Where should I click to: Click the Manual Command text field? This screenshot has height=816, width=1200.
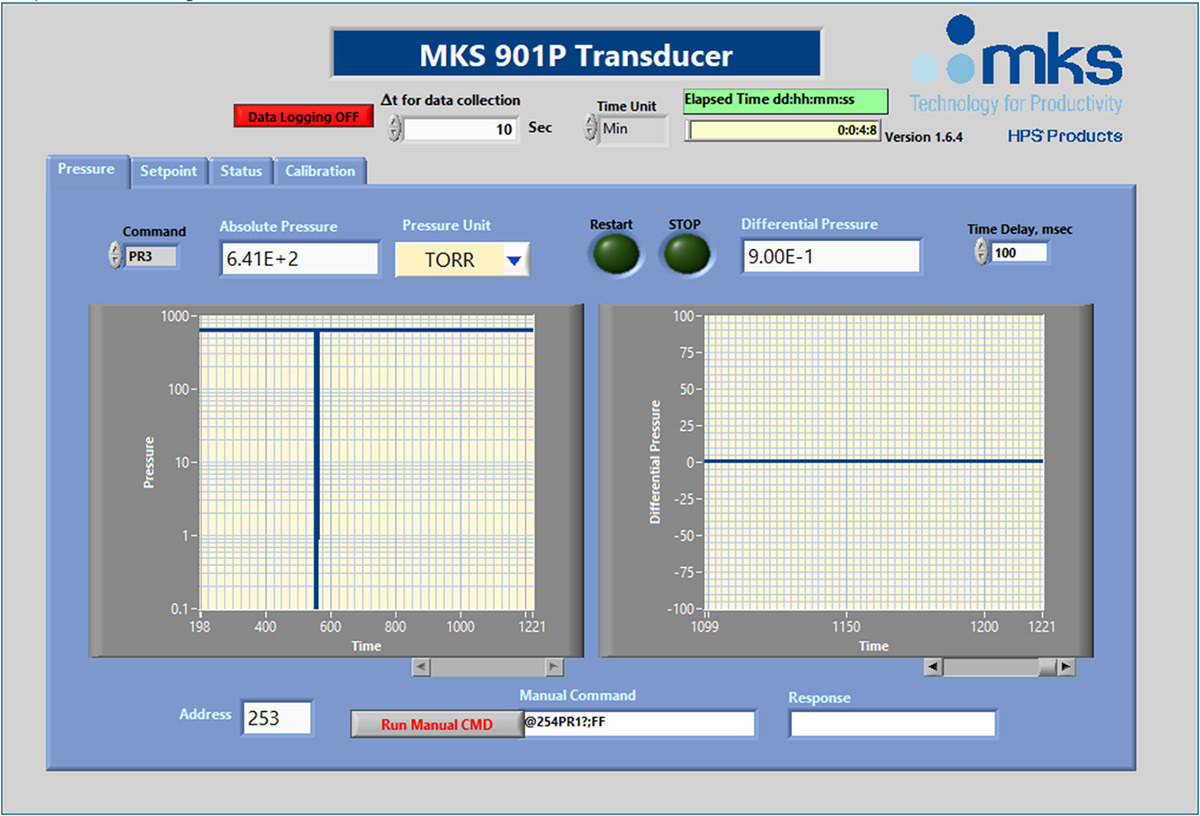[x=638, y=724]
